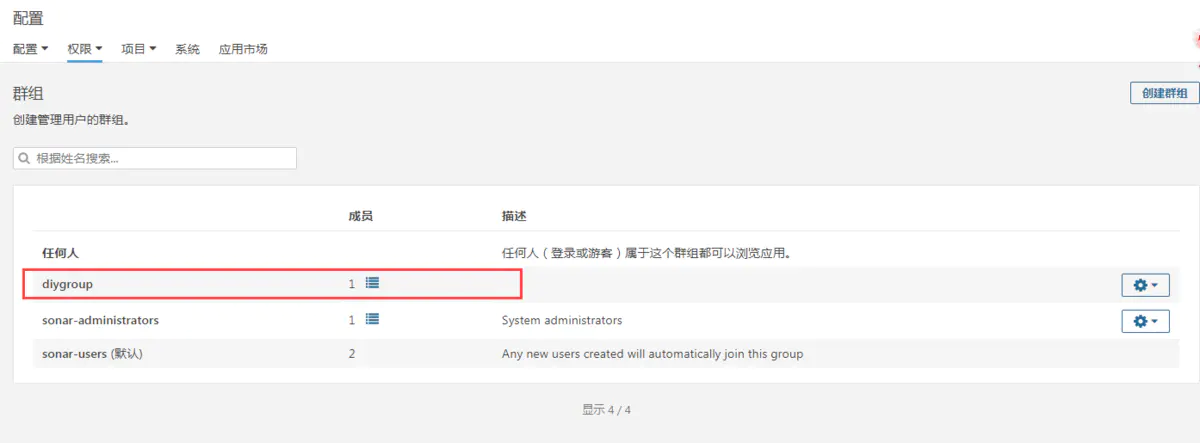Click the 成员 column header
The image size is (1200, 443).
coord(360,216)
